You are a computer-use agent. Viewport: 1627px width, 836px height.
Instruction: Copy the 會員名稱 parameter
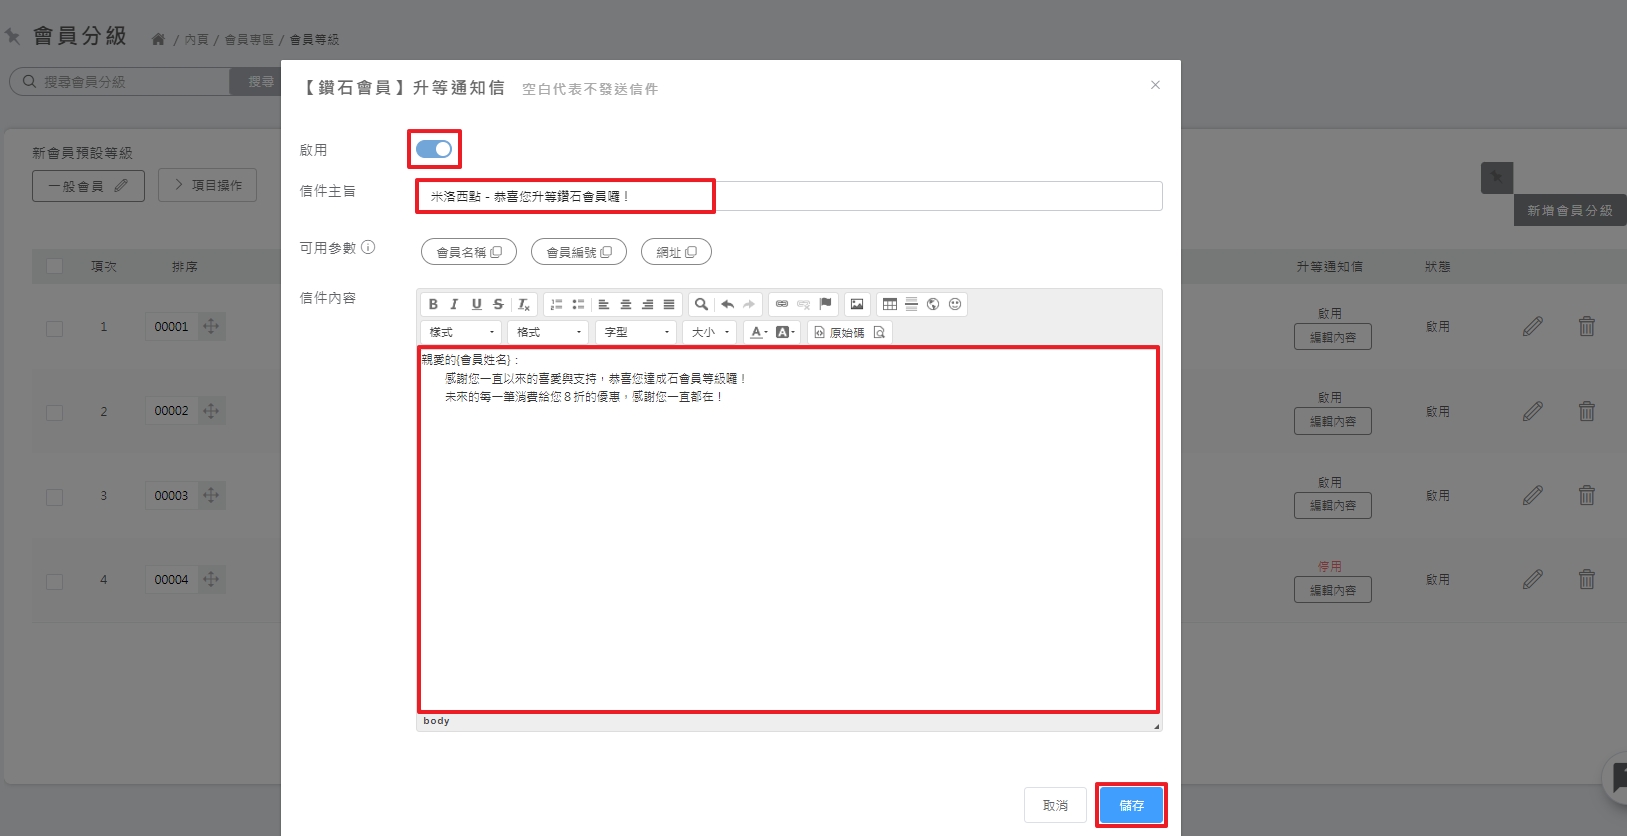point(469,252)
